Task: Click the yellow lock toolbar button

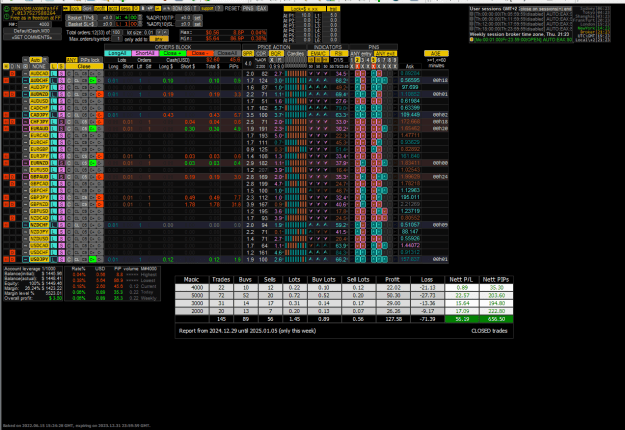Action: pyautogui.click(x=76, y=8)
